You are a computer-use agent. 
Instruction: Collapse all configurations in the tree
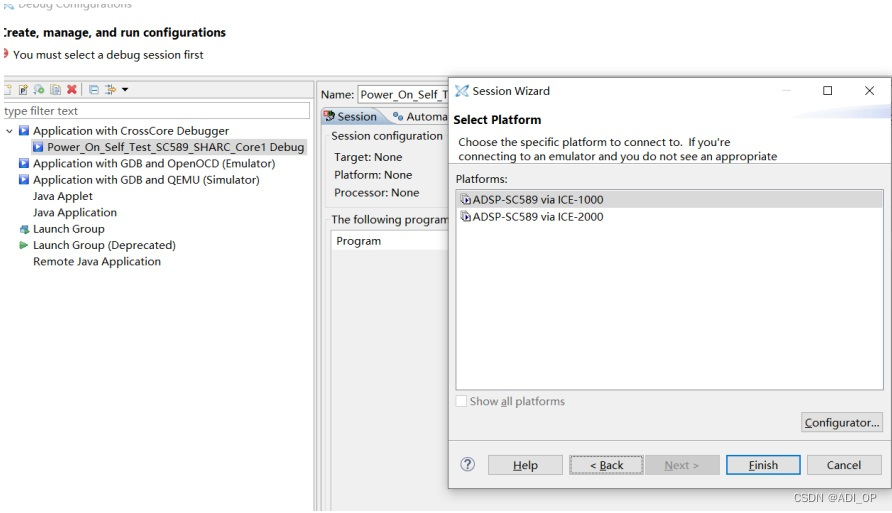94,89
